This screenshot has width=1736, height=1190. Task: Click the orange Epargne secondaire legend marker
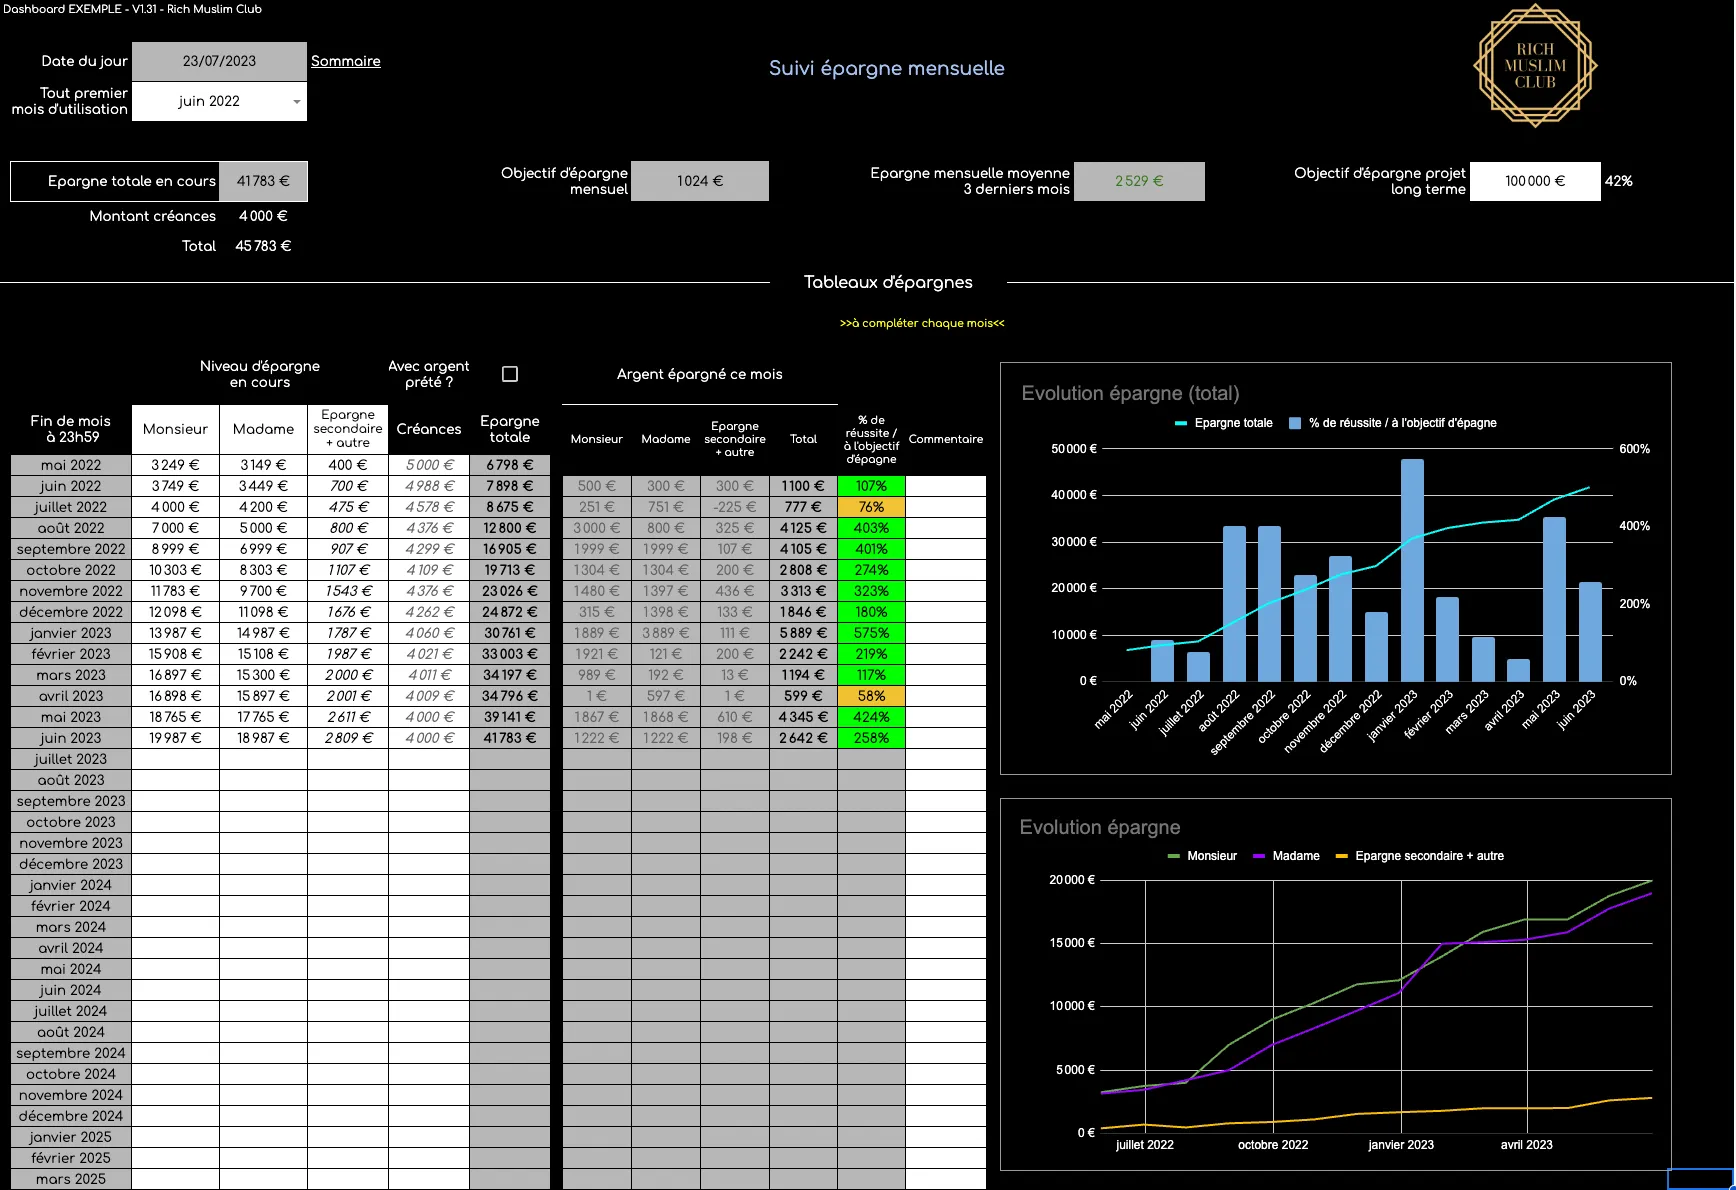click(x=1341, y=856)
